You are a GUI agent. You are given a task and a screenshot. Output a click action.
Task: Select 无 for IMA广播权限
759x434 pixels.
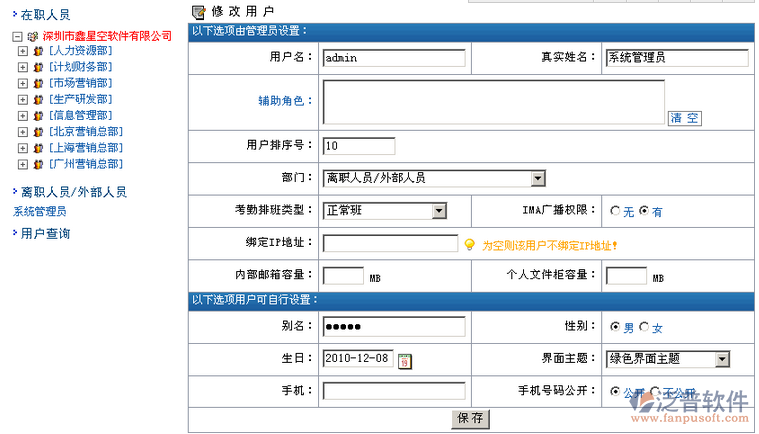tap(615, 211)
